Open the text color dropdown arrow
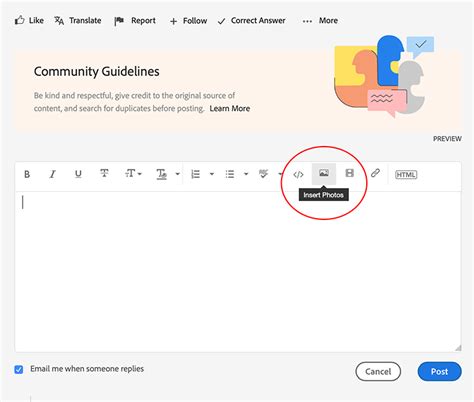The image size is (474, 402). click(178, 174)
